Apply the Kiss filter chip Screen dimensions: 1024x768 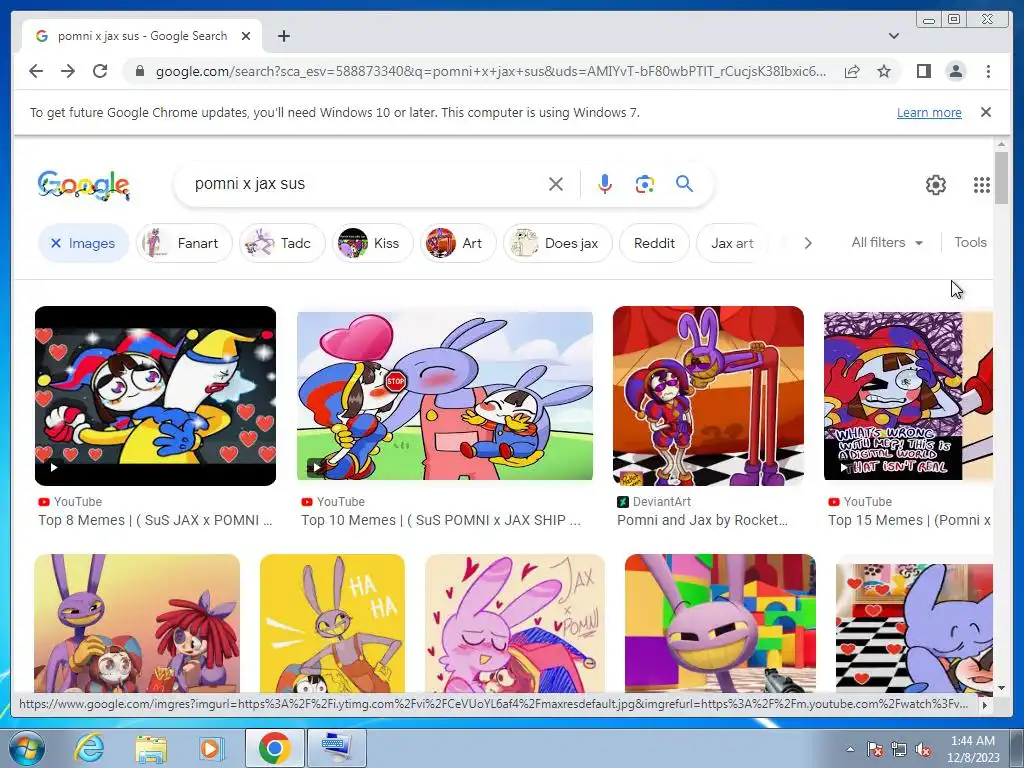tap(372, 243)
